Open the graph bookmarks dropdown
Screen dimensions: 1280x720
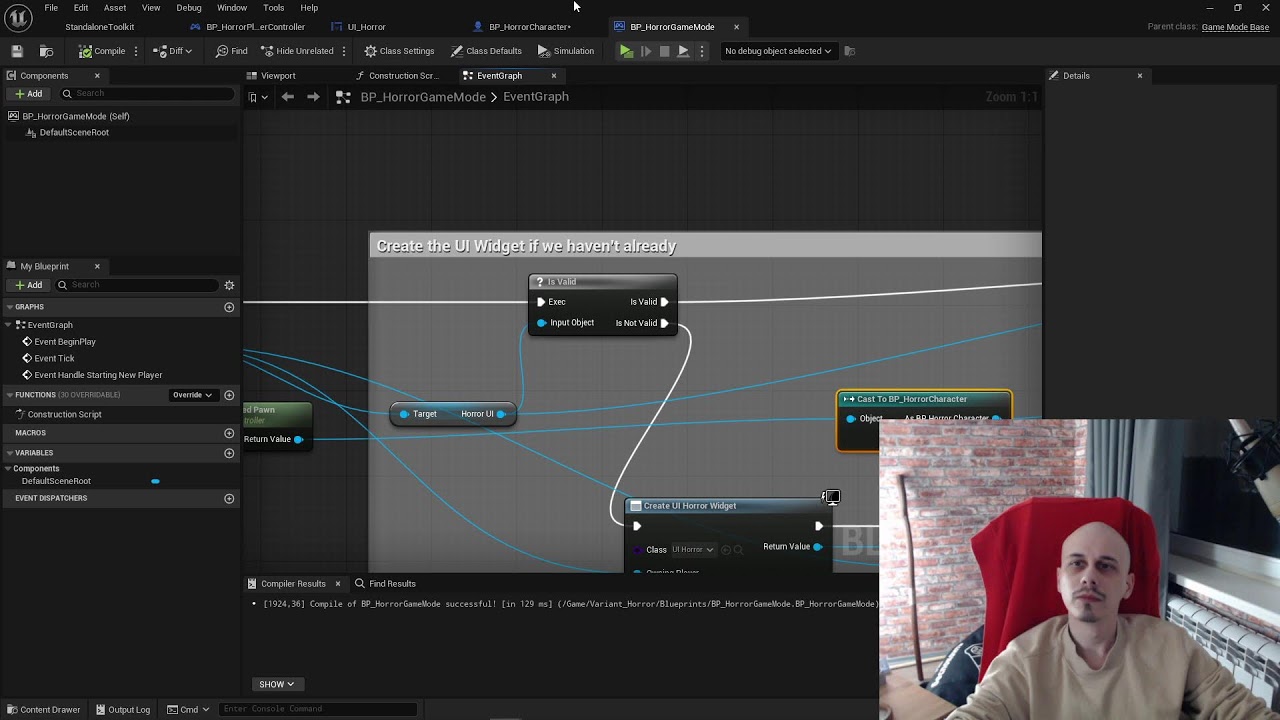point(257,97)
